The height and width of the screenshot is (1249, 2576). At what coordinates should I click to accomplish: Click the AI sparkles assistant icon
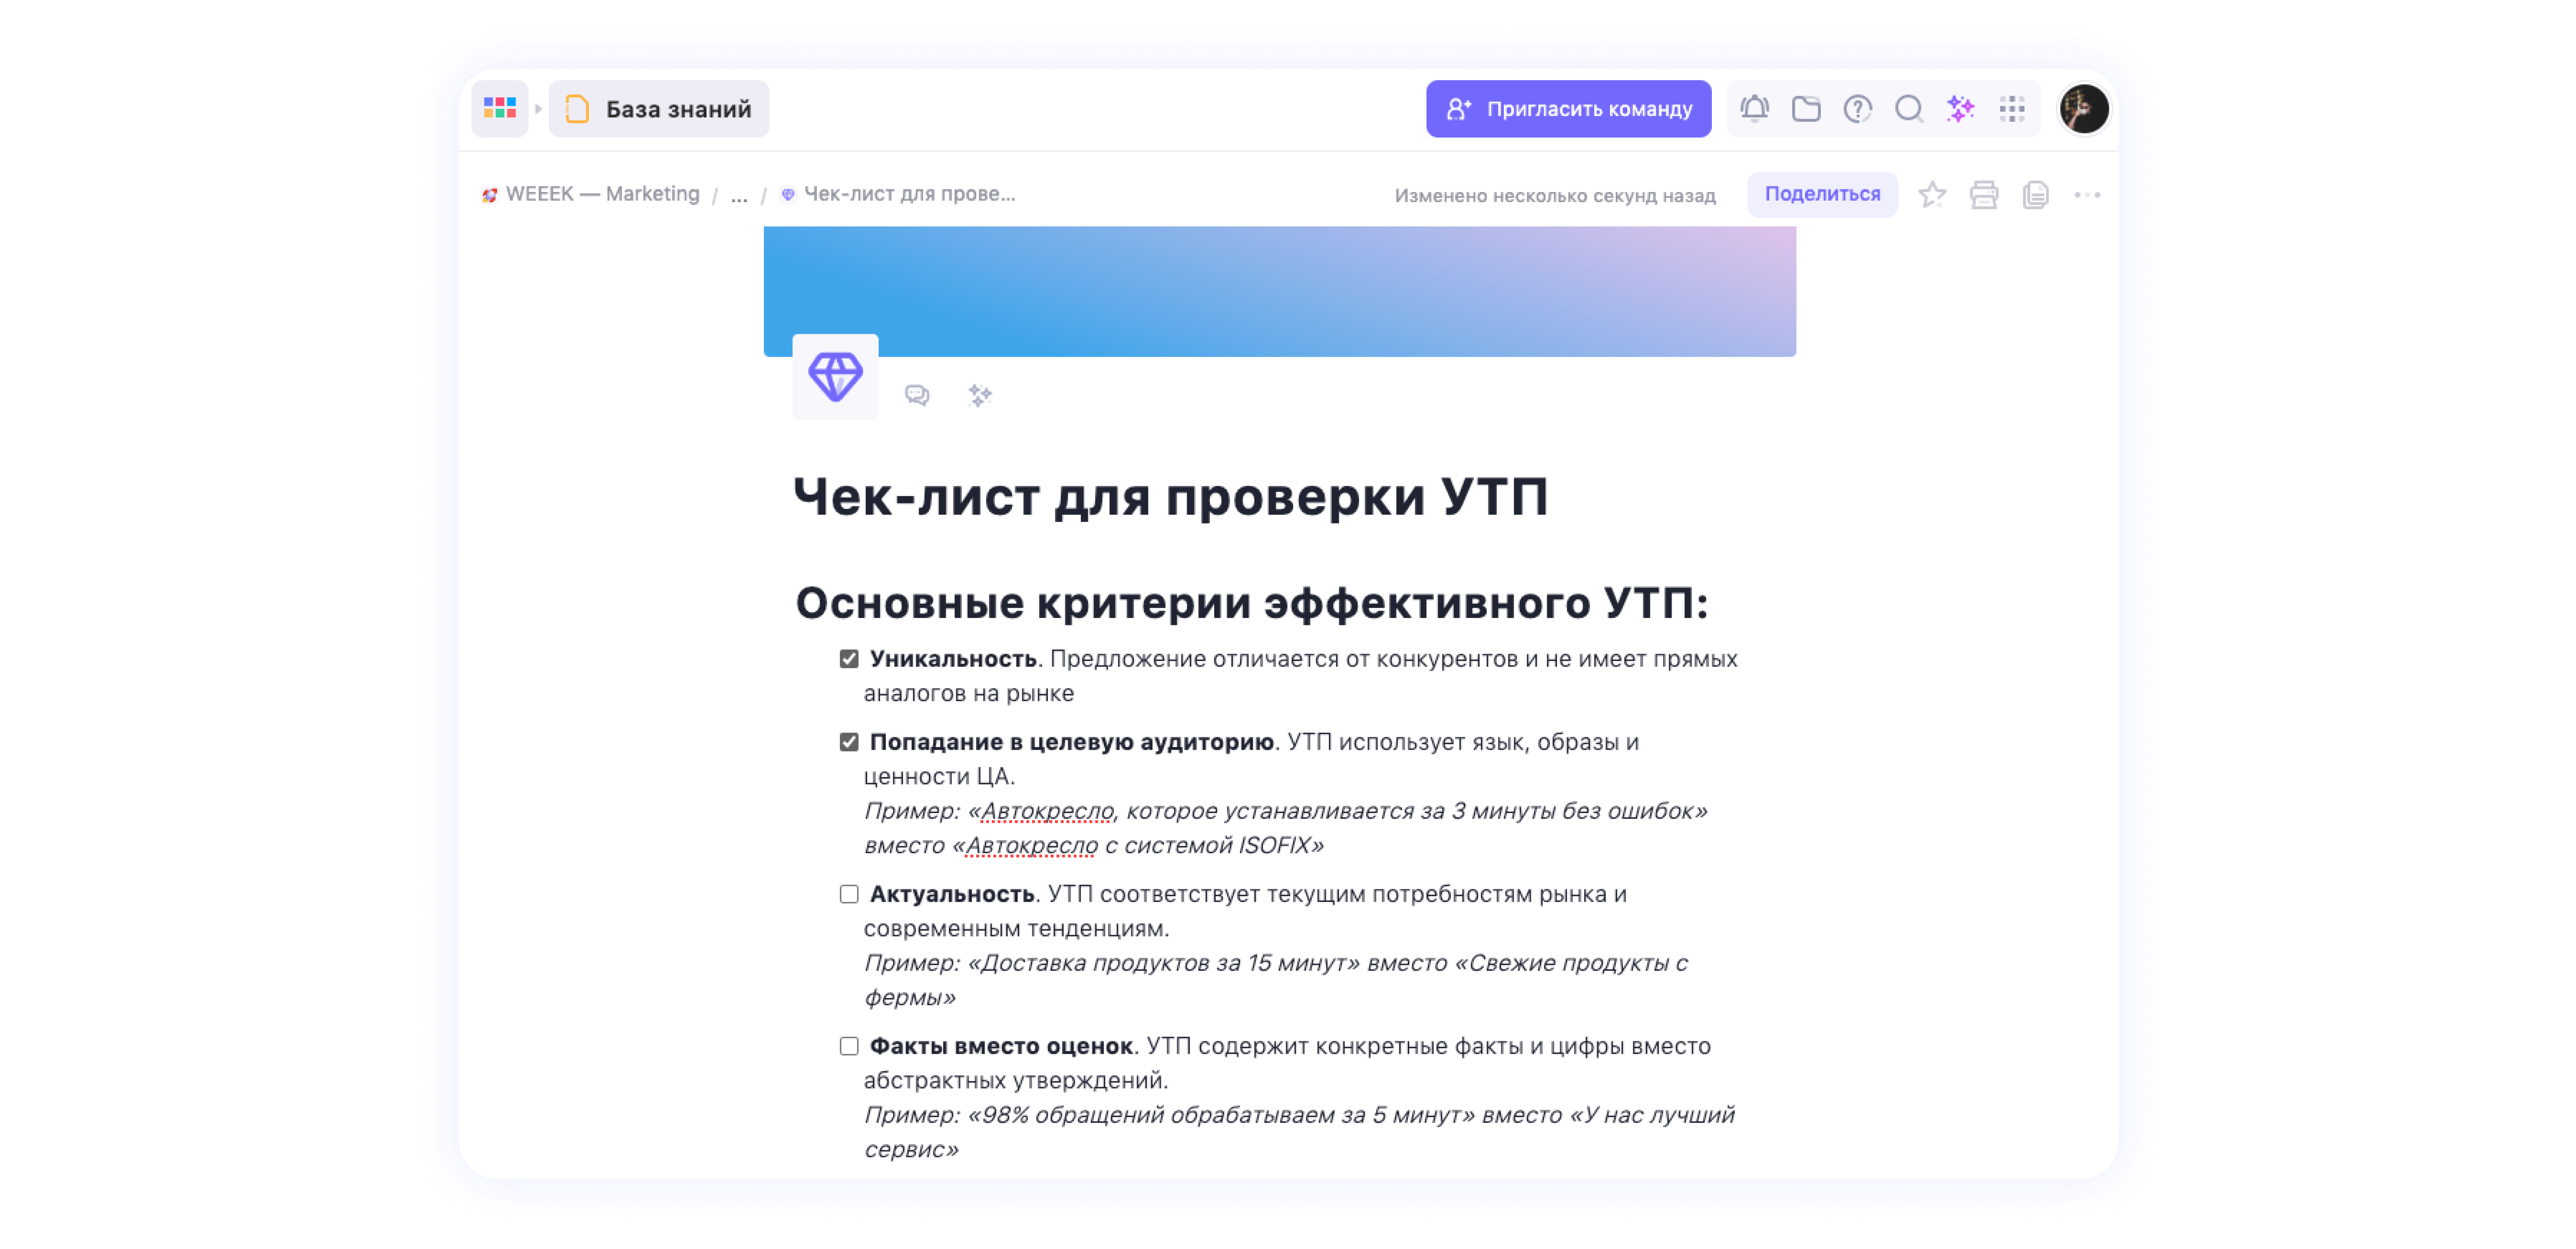[1961, 109]
